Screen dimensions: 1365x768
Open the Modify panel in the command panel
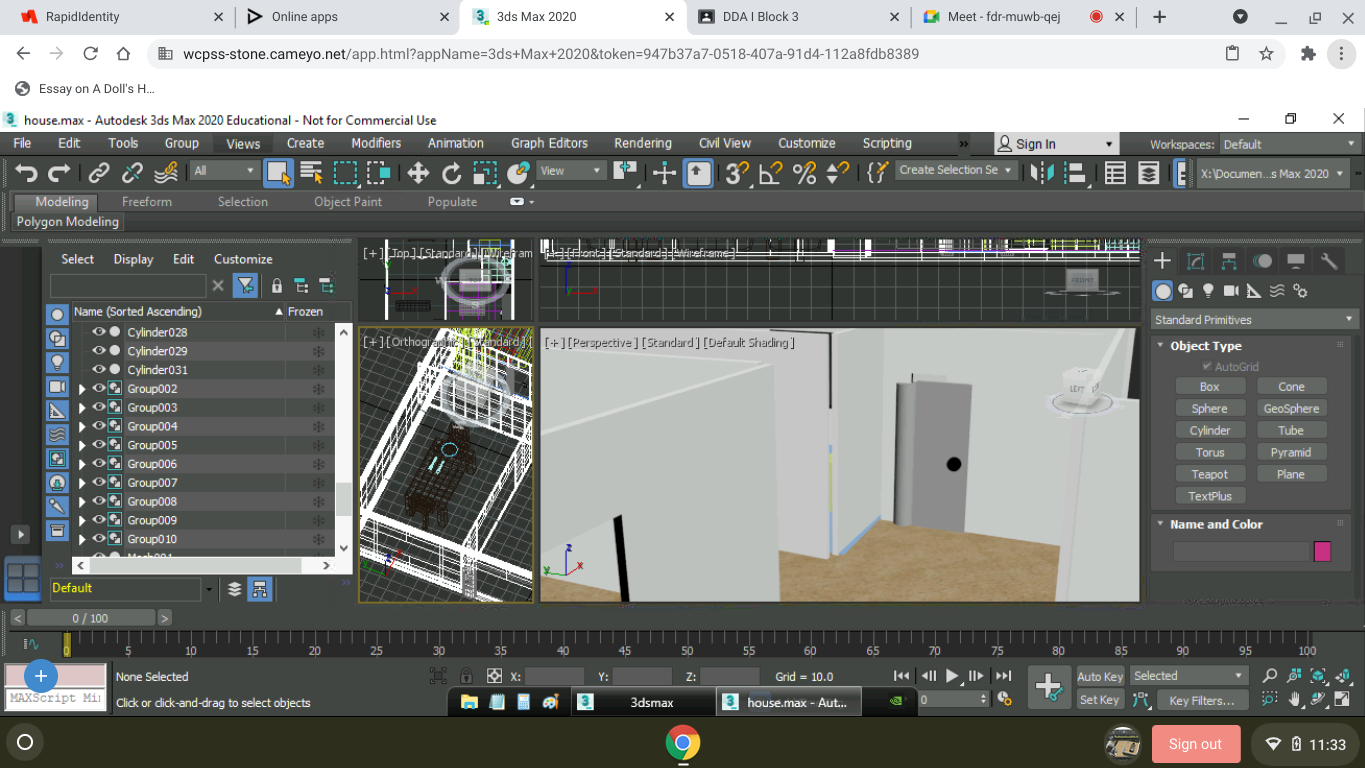pos(1193,260)
